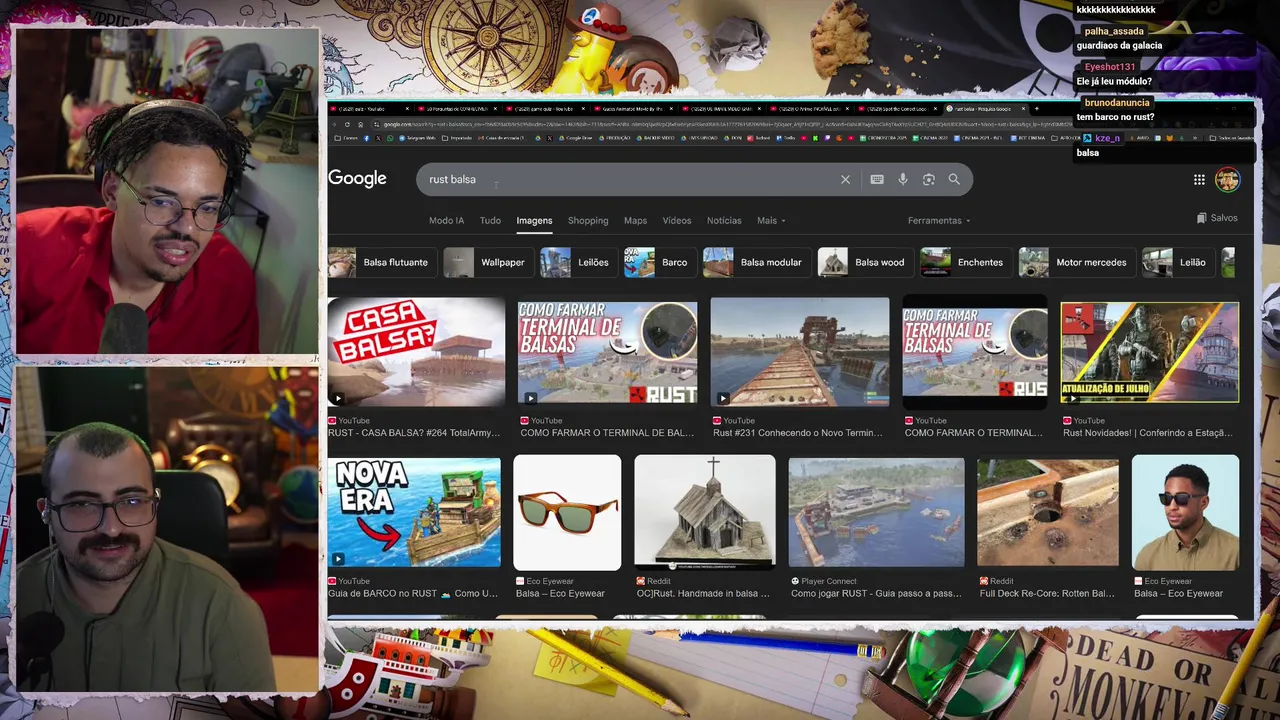Switch to Modo IA tab
The height and width of the screenshot is (720, 1280).
tap(446, 221)
